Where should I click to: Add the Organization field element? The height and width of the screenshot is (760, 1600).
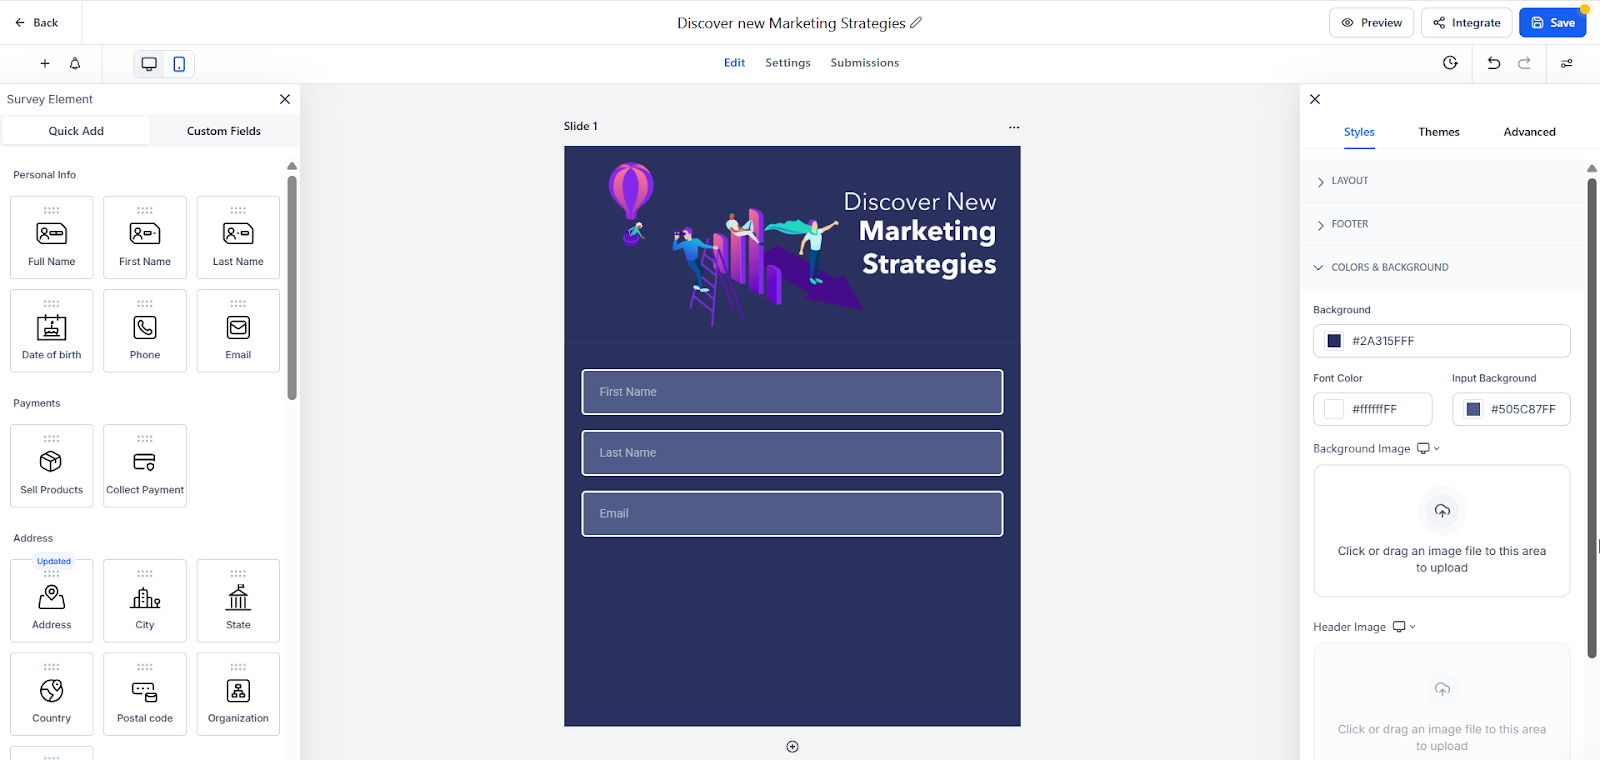click(238, 694)
